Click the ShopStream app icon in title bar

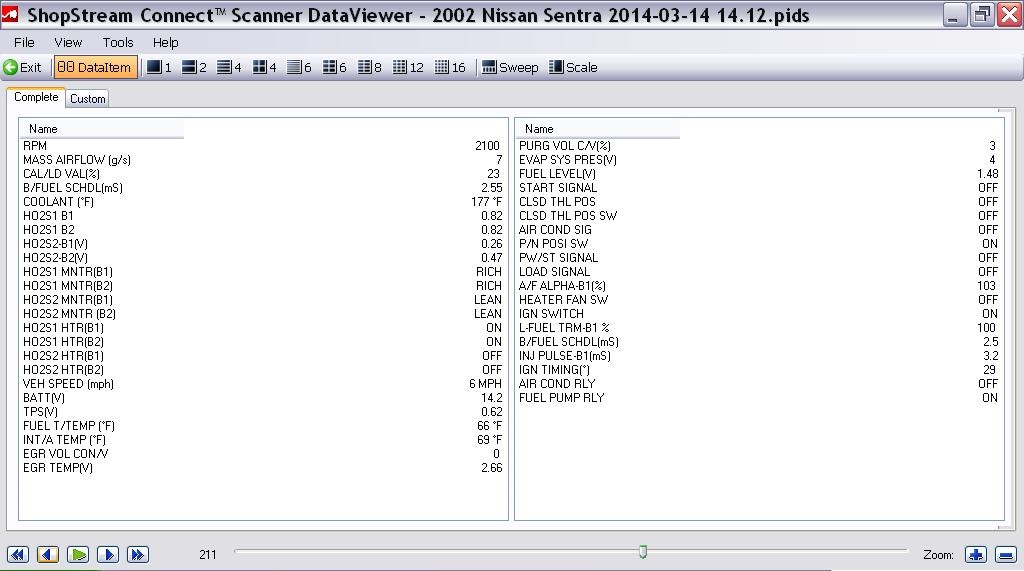point(10,14)
